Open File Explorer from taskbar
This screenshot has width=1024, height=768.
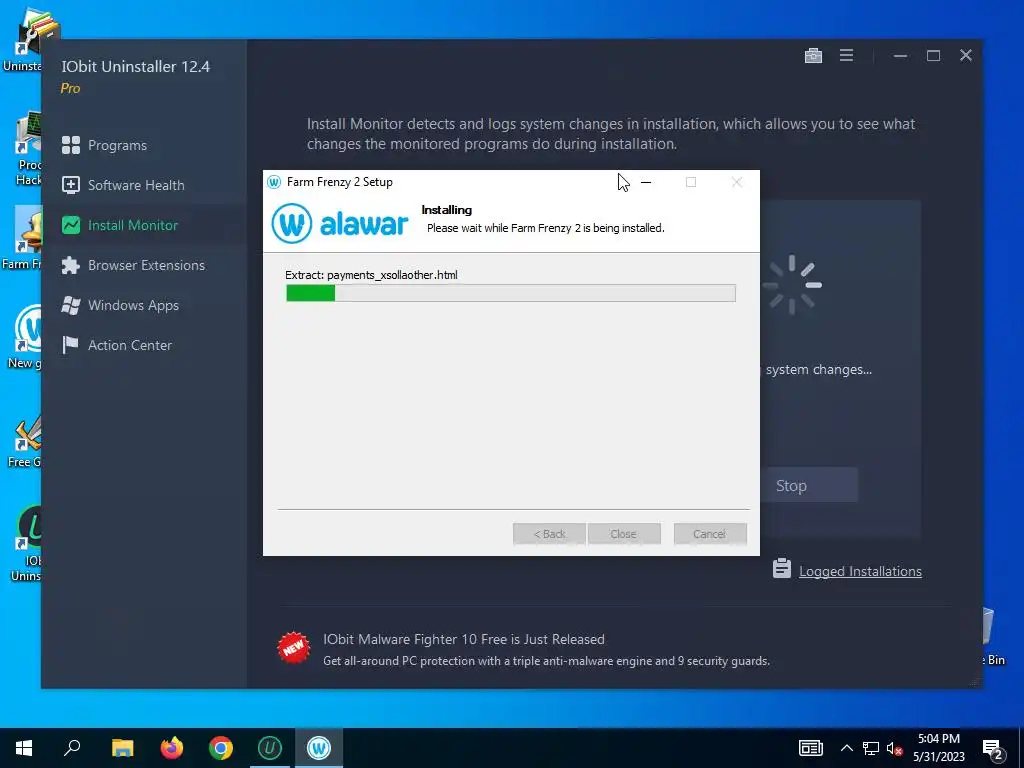122,748
